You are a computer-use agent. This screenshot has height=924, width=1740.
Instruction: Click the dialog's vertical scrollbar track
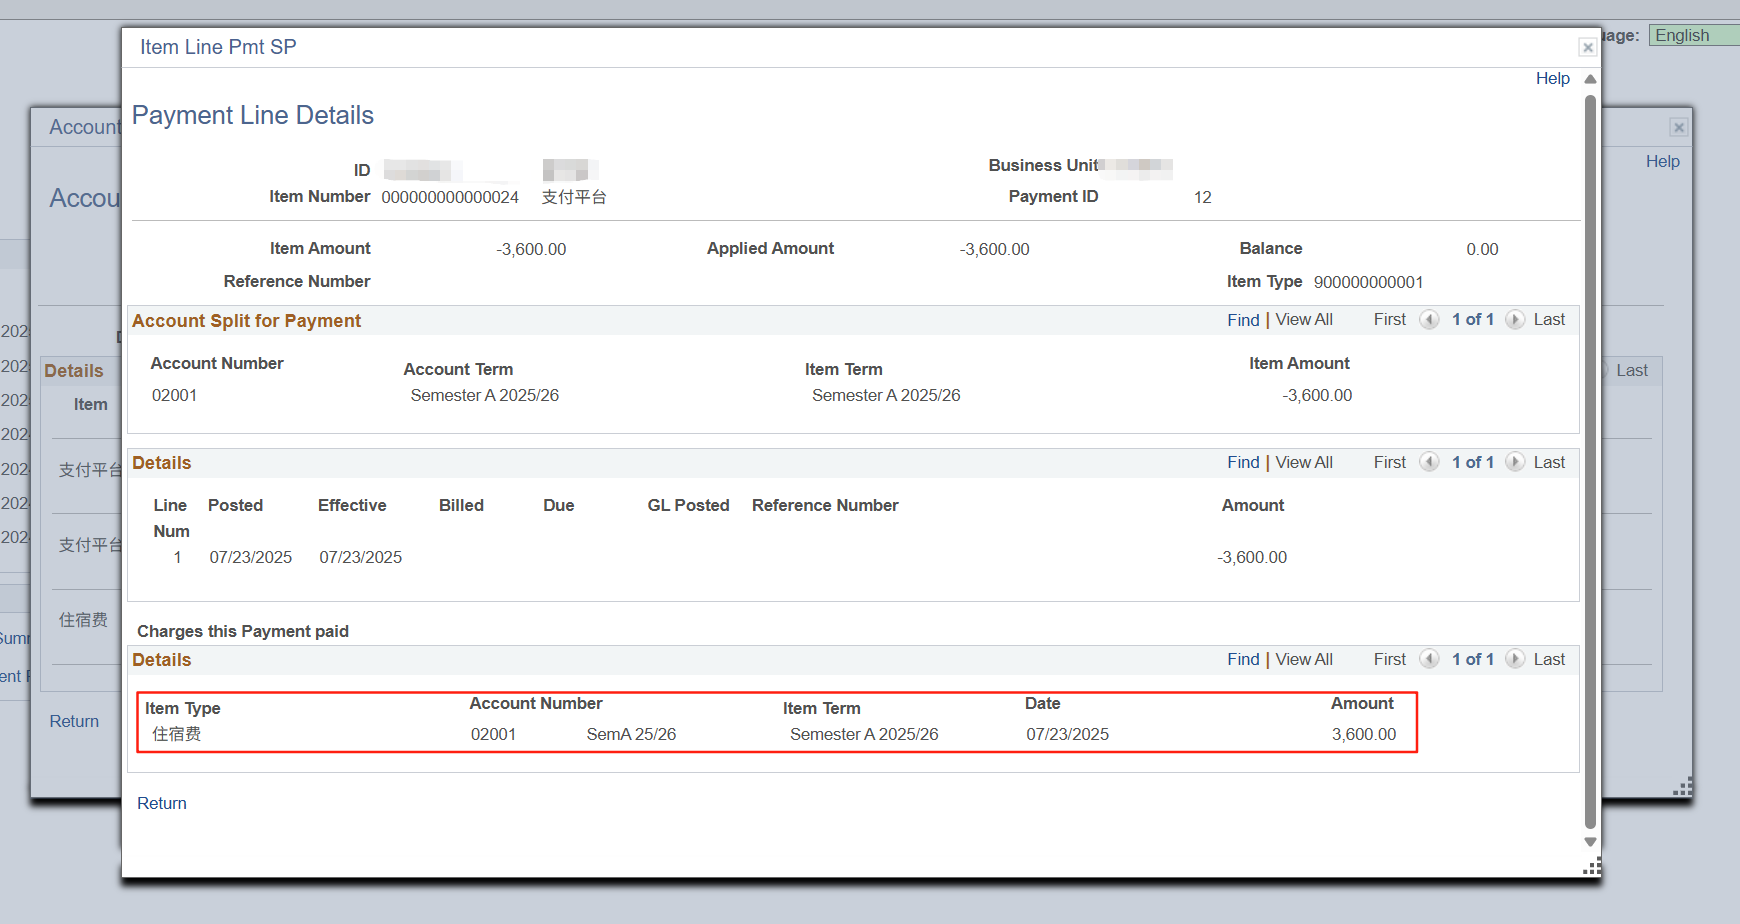pos(1590,460)
